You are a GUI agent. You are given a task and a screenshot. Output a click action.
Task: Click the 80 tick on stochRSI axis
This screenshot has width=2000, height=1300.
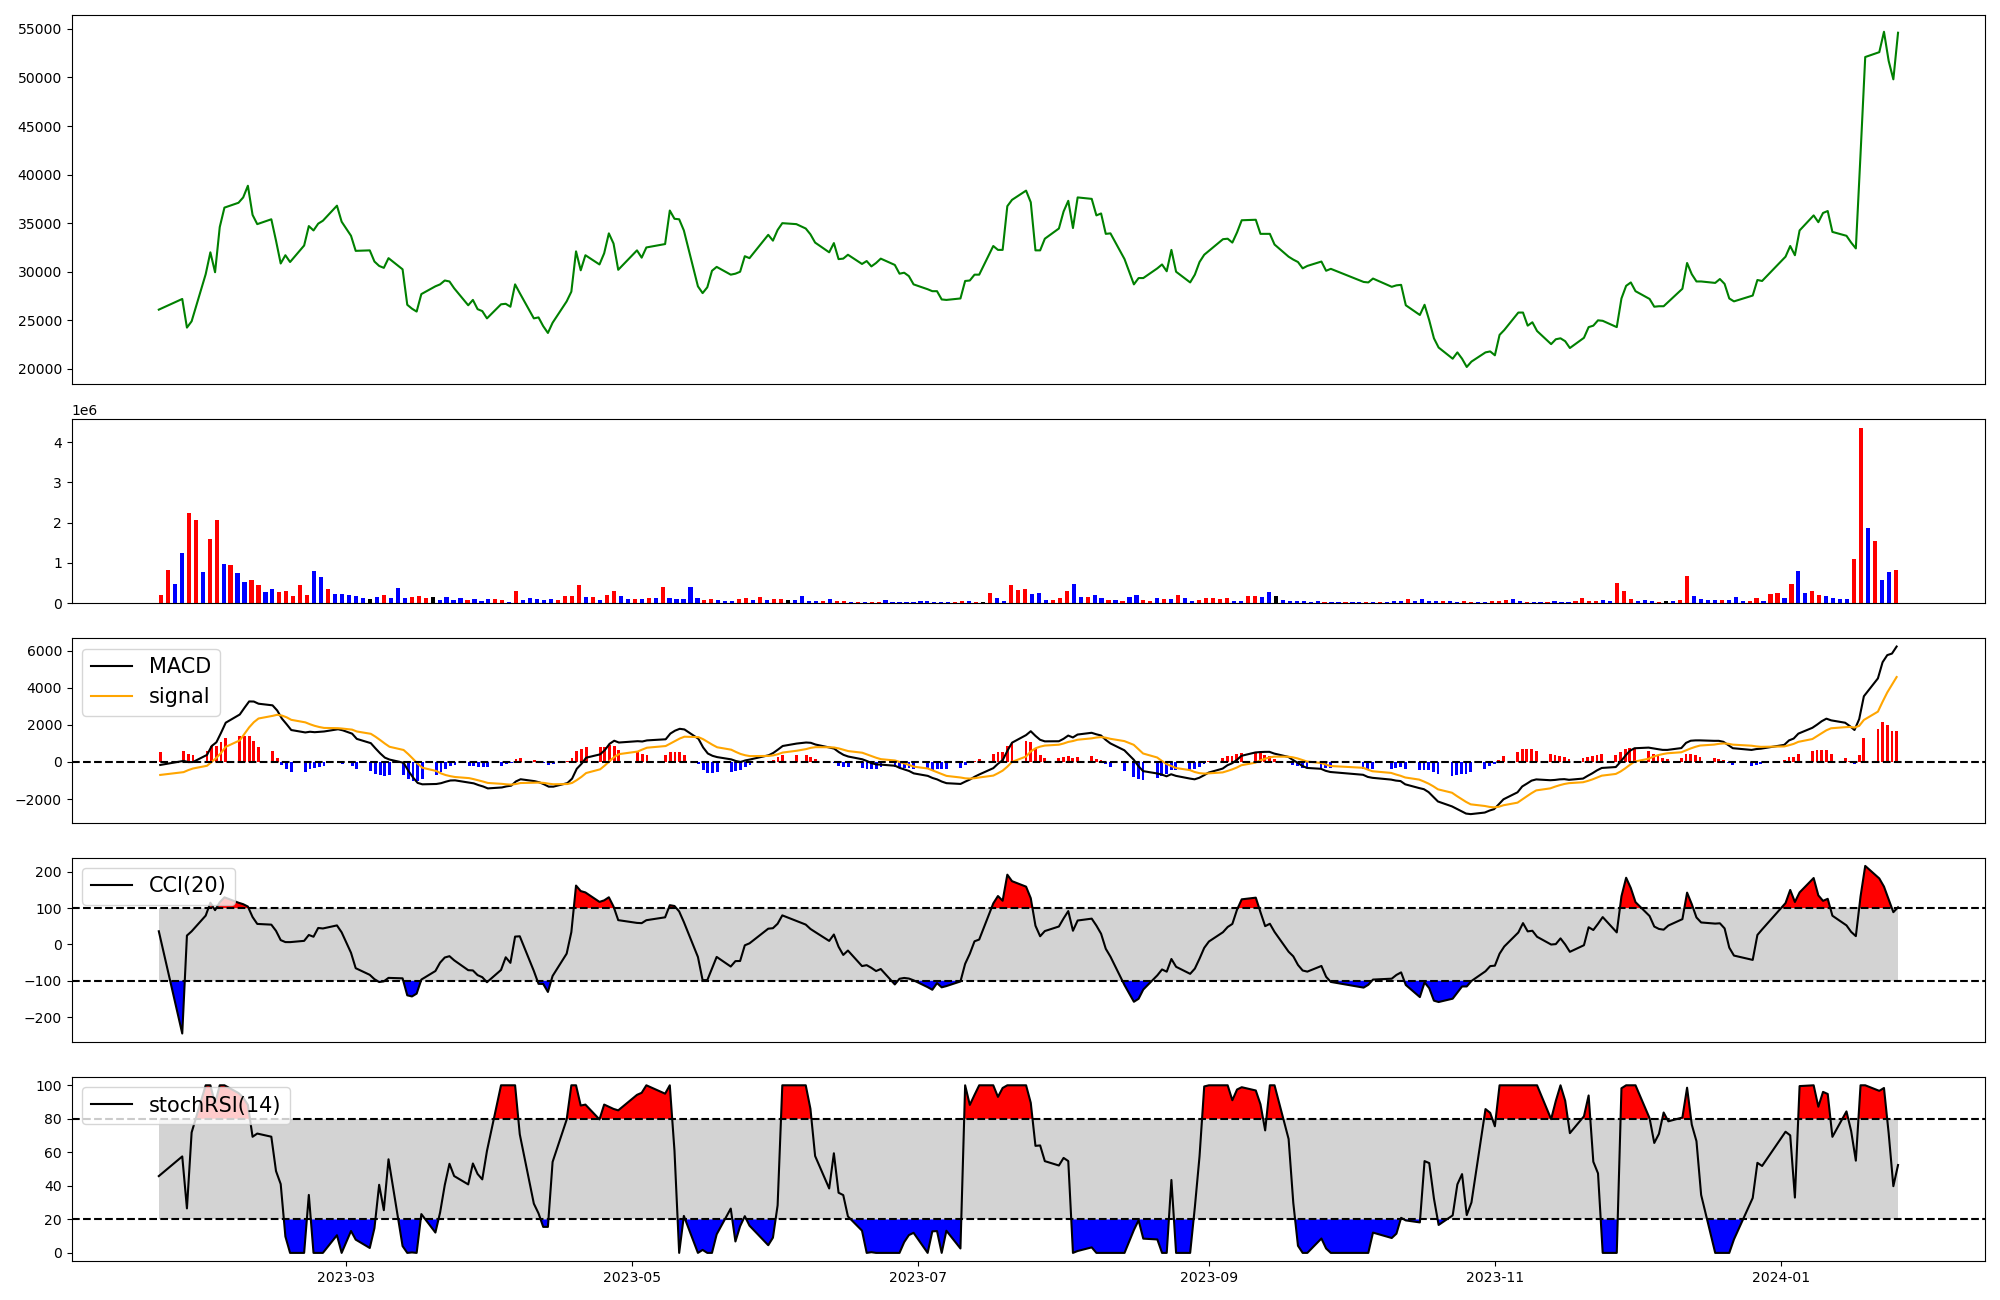[53, 1119]
